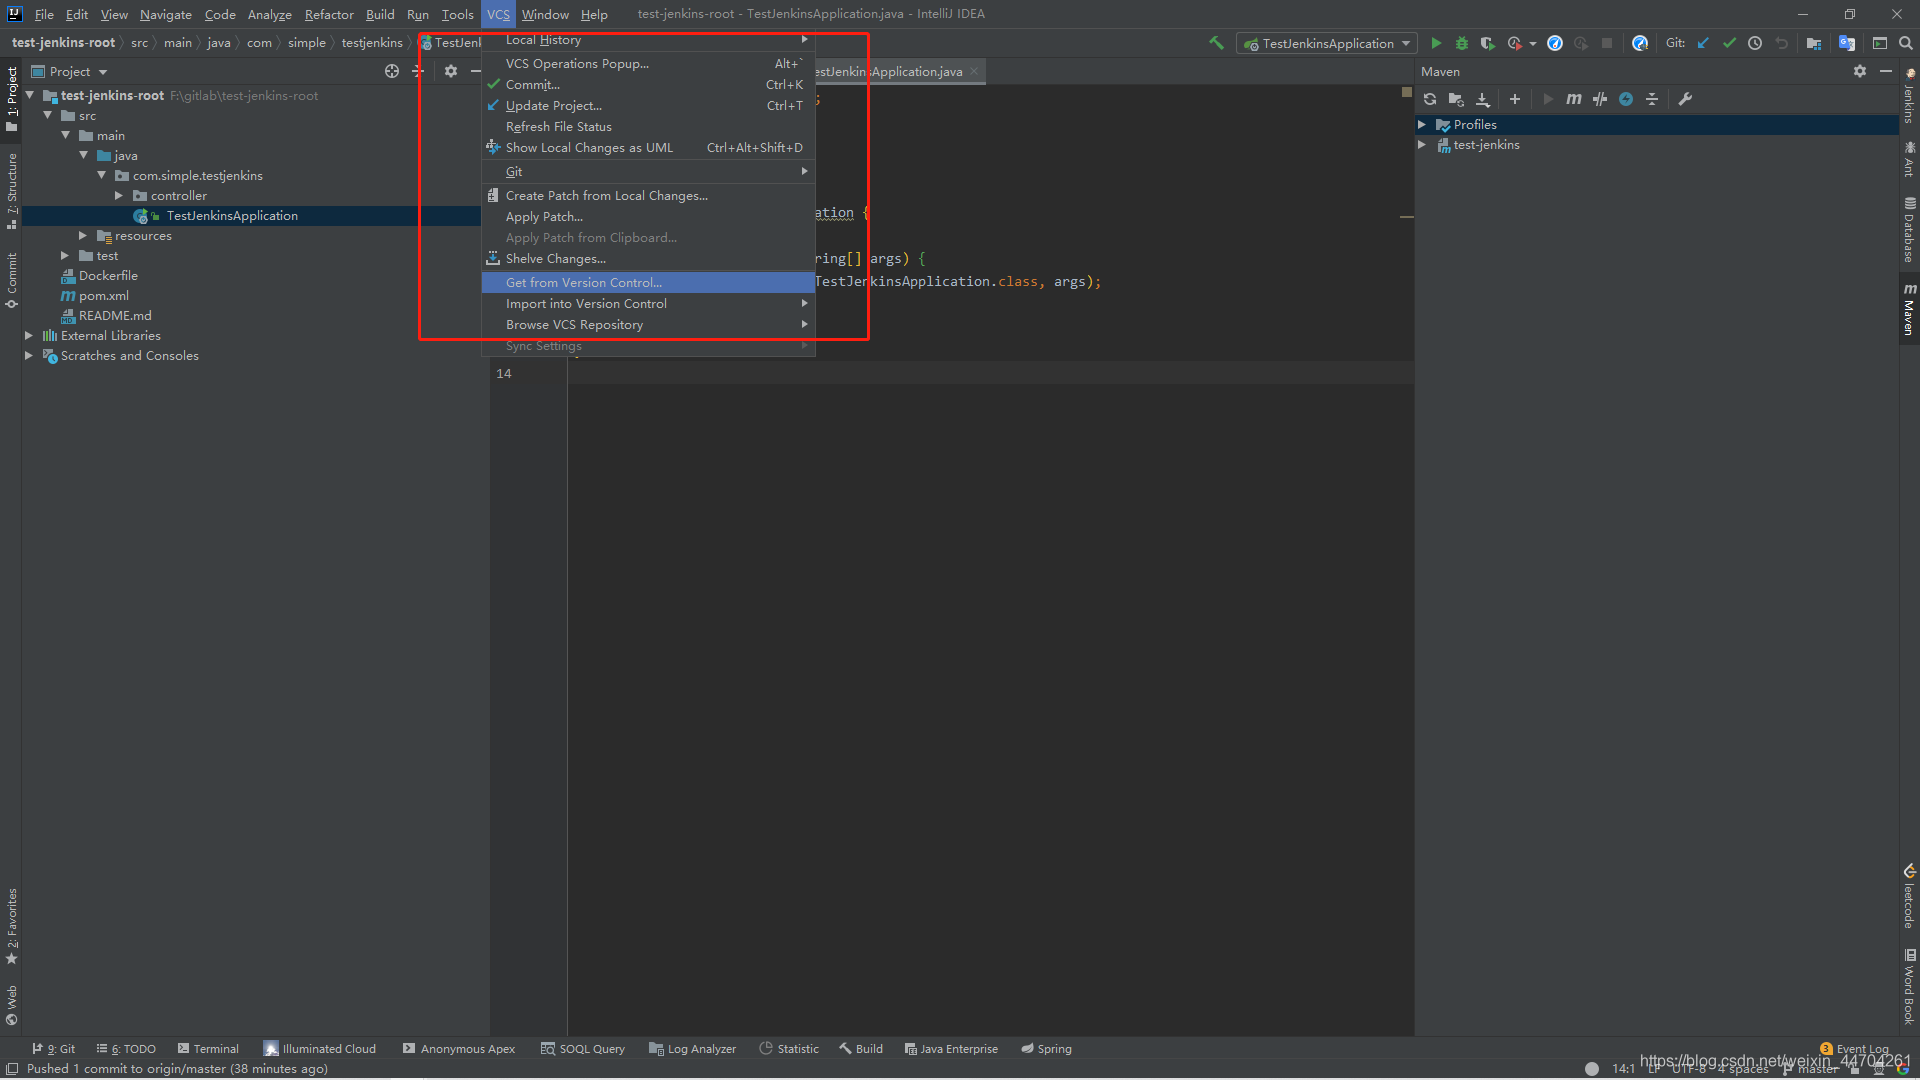Run TestJenkinsApplication with the green play icon
Viewport: 1920px width, 1080px height.
pos(1436,43)
